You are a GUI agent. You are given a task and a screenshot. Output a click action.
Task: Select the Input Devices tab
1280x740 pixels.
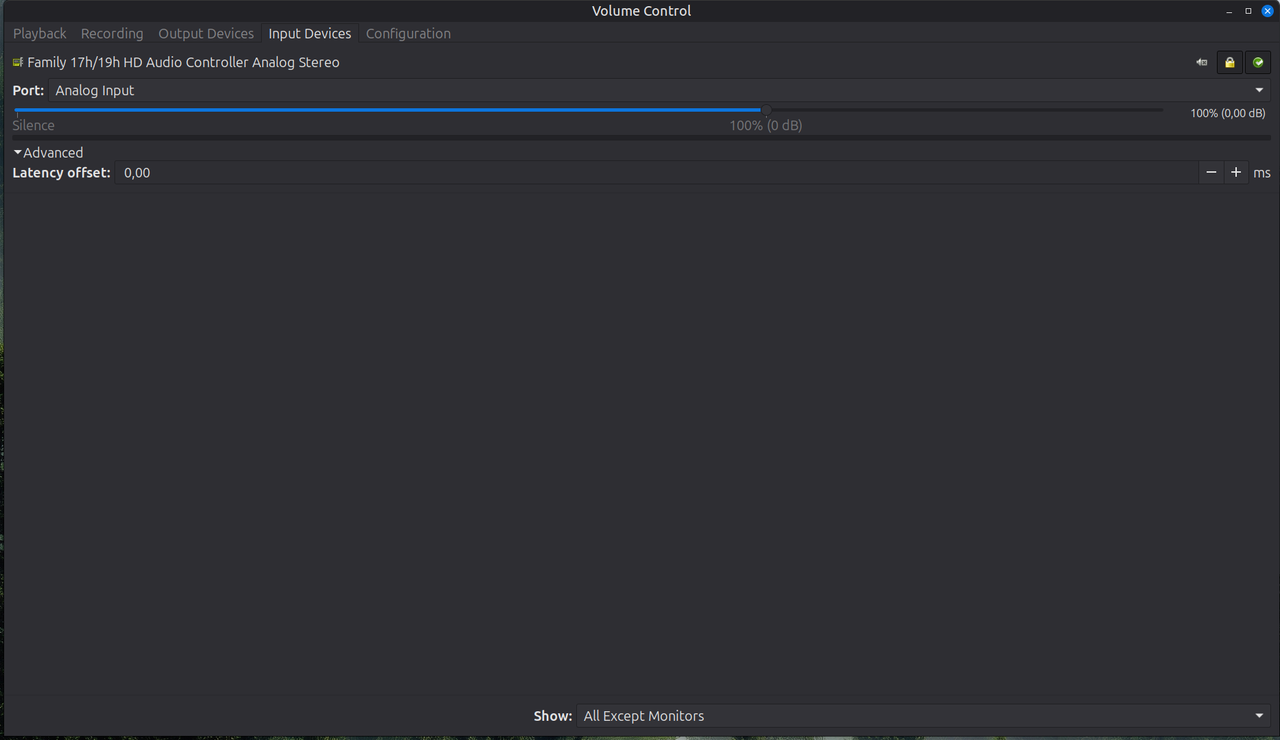(x=310, y=33)
